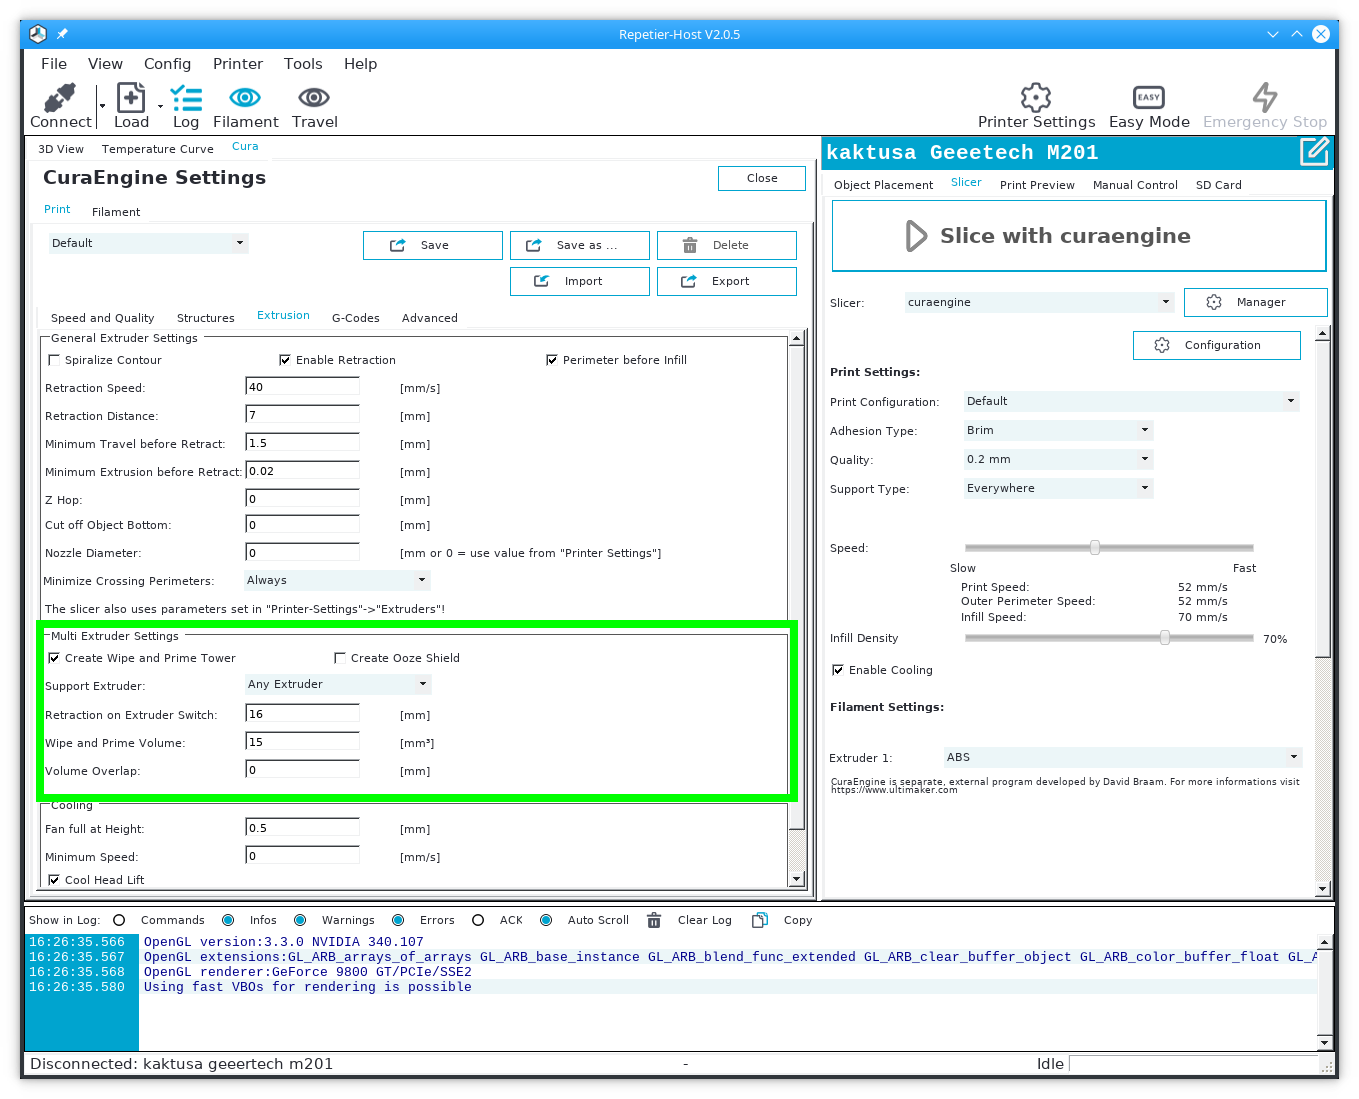Switch to Easy Mode icon

pos(1149,97)
